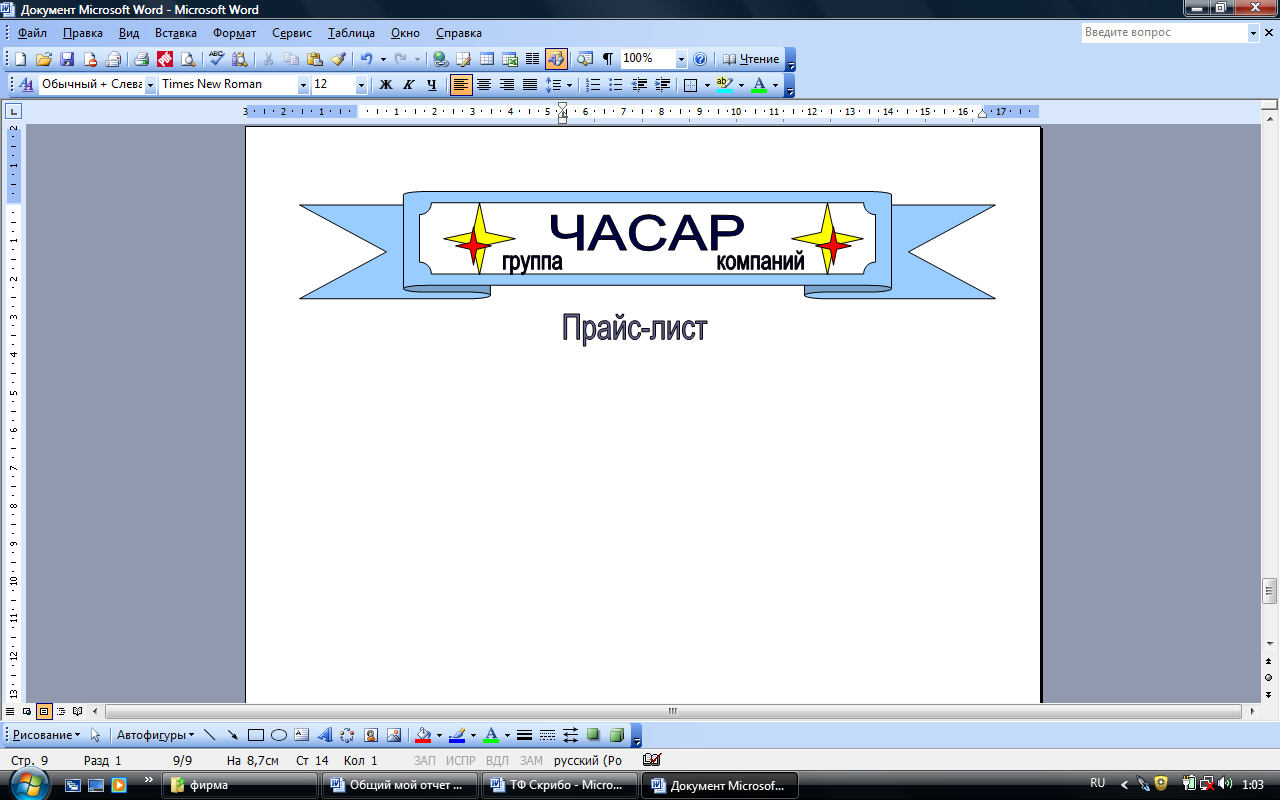Viewport: 1280px width, 800px height.
Task: Paste from the clipboard
Action: coord(315,59)
